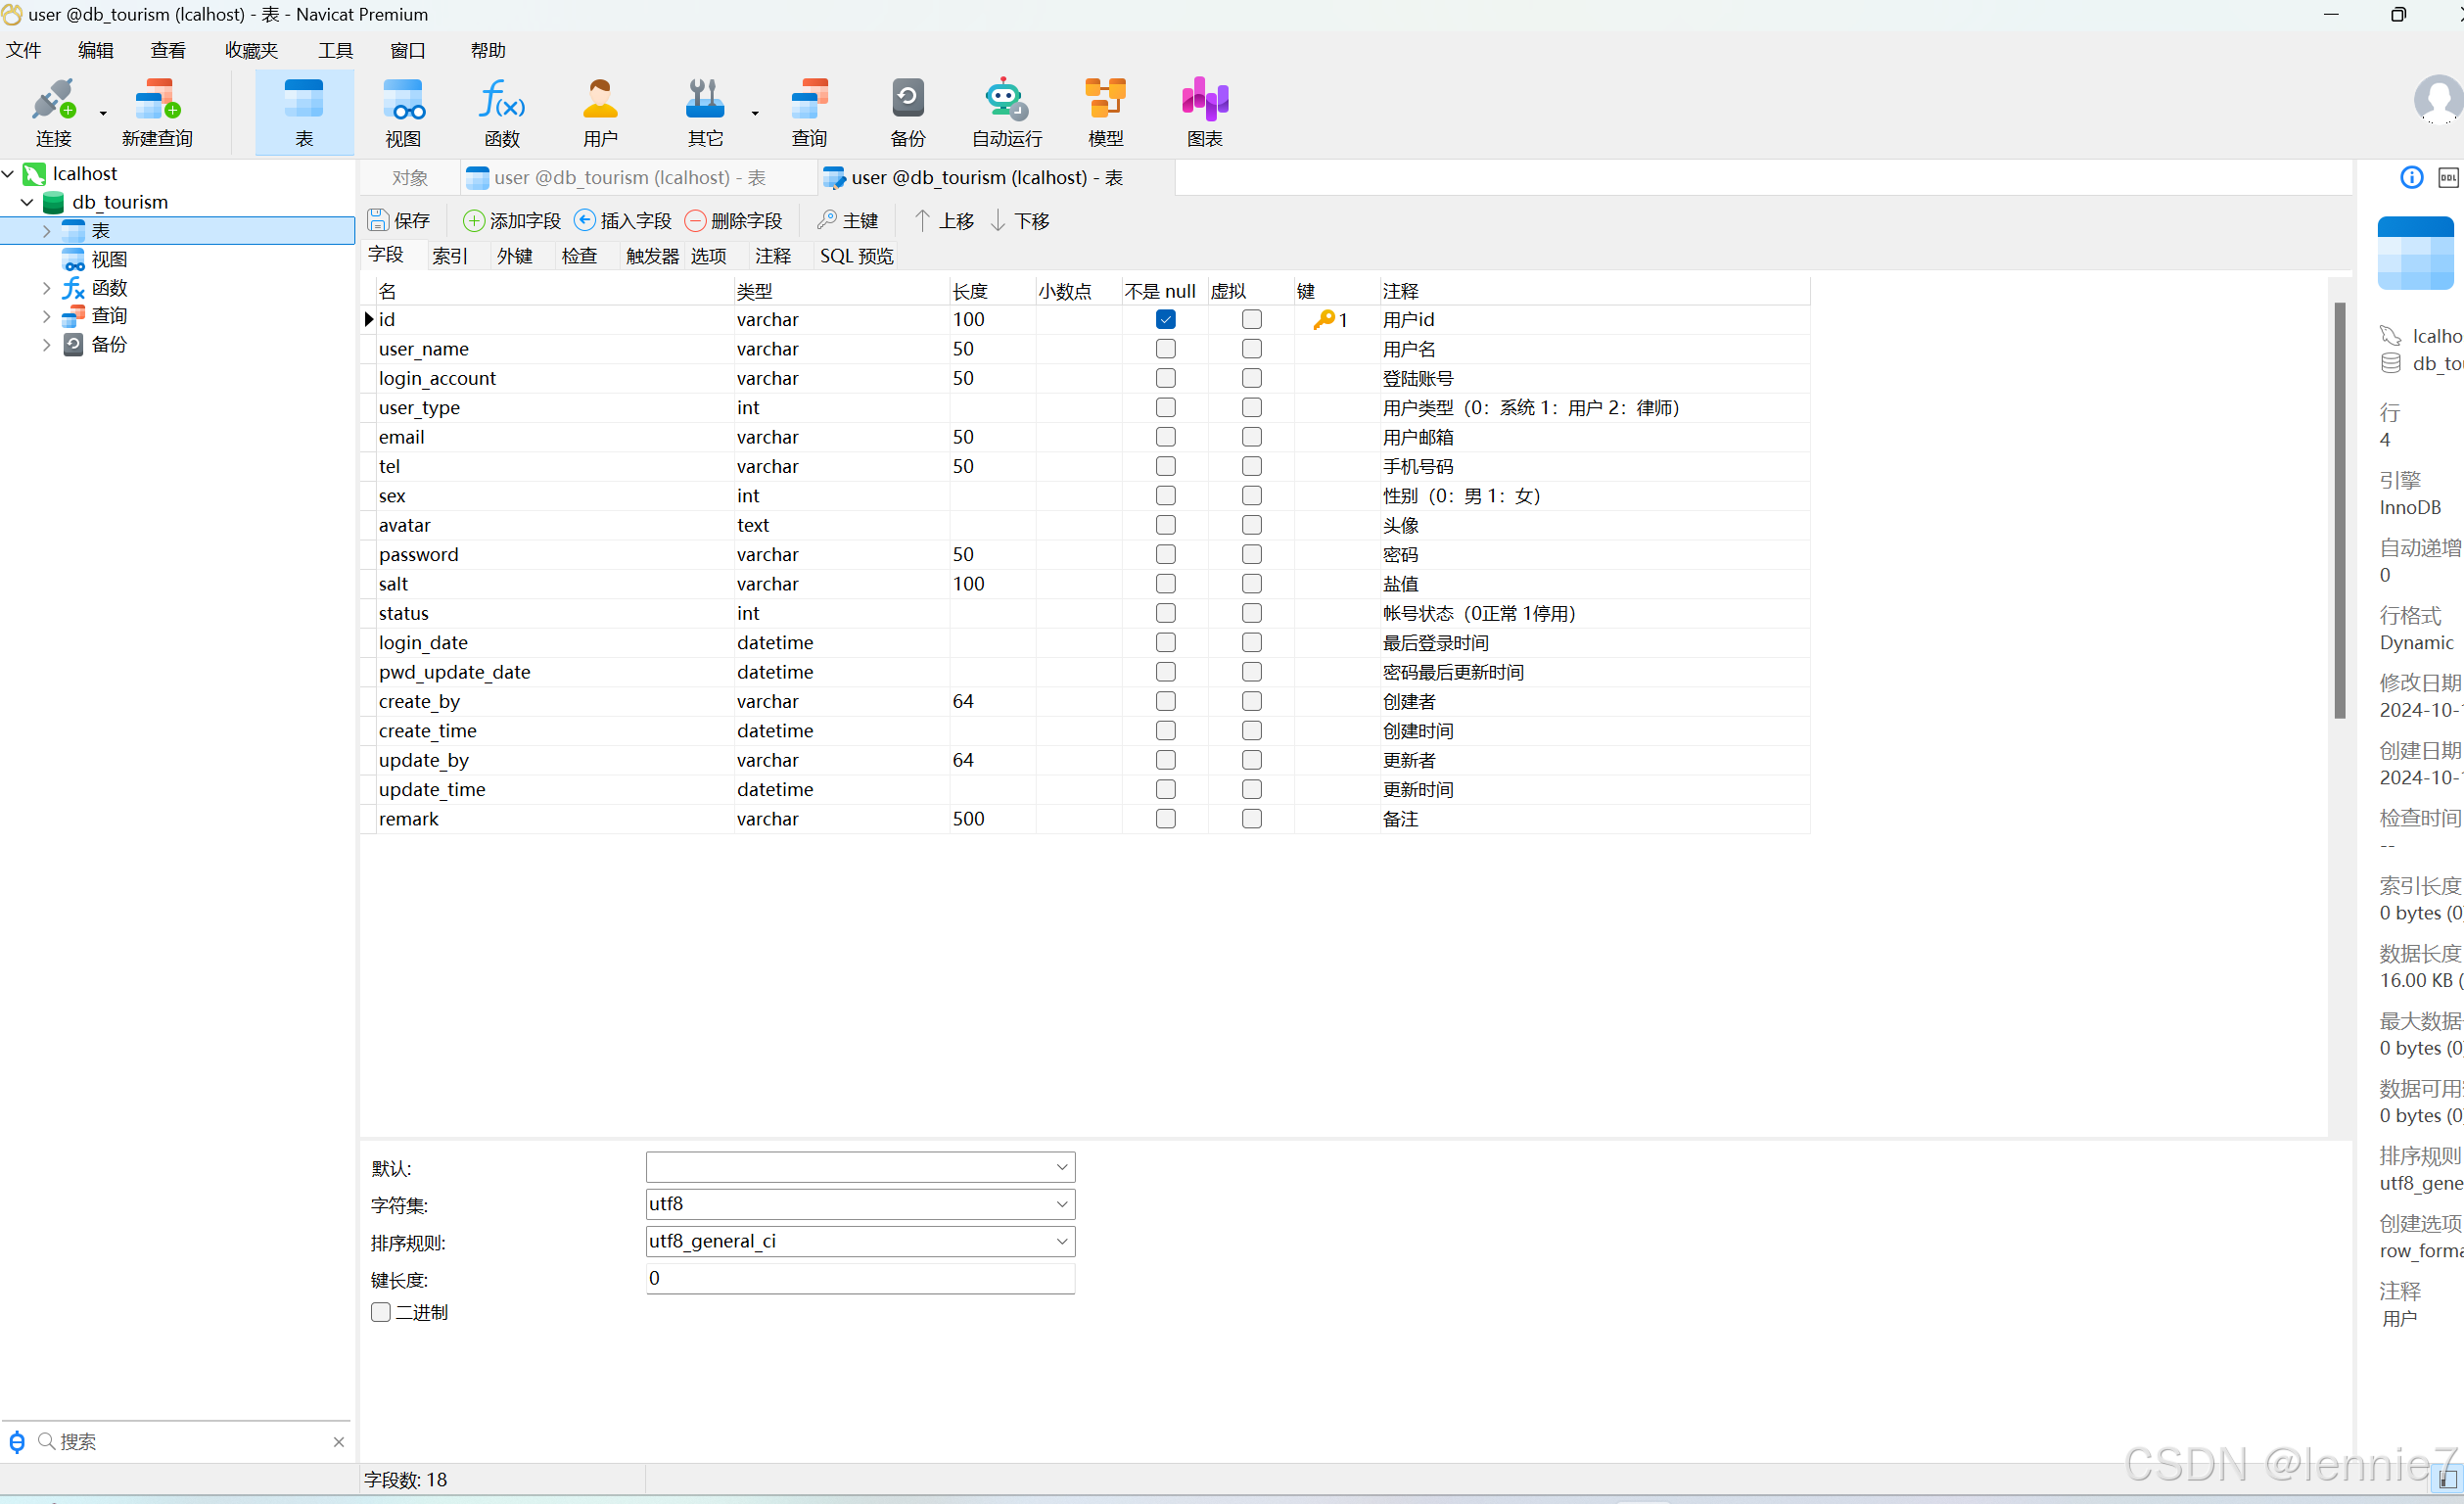Screen dimensions: 2464x1504
Task: Switch to the SQL Preview tab
Action: (x=856, y=256)
